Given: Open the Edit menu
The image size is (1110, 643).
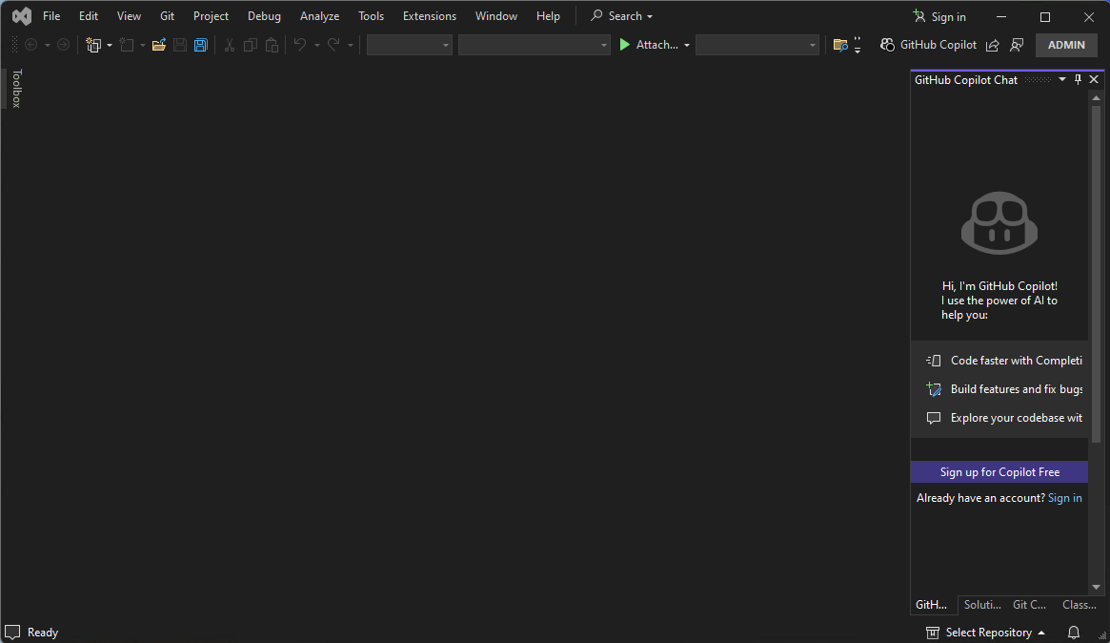Looking at the screenshot, I should 88,16.
